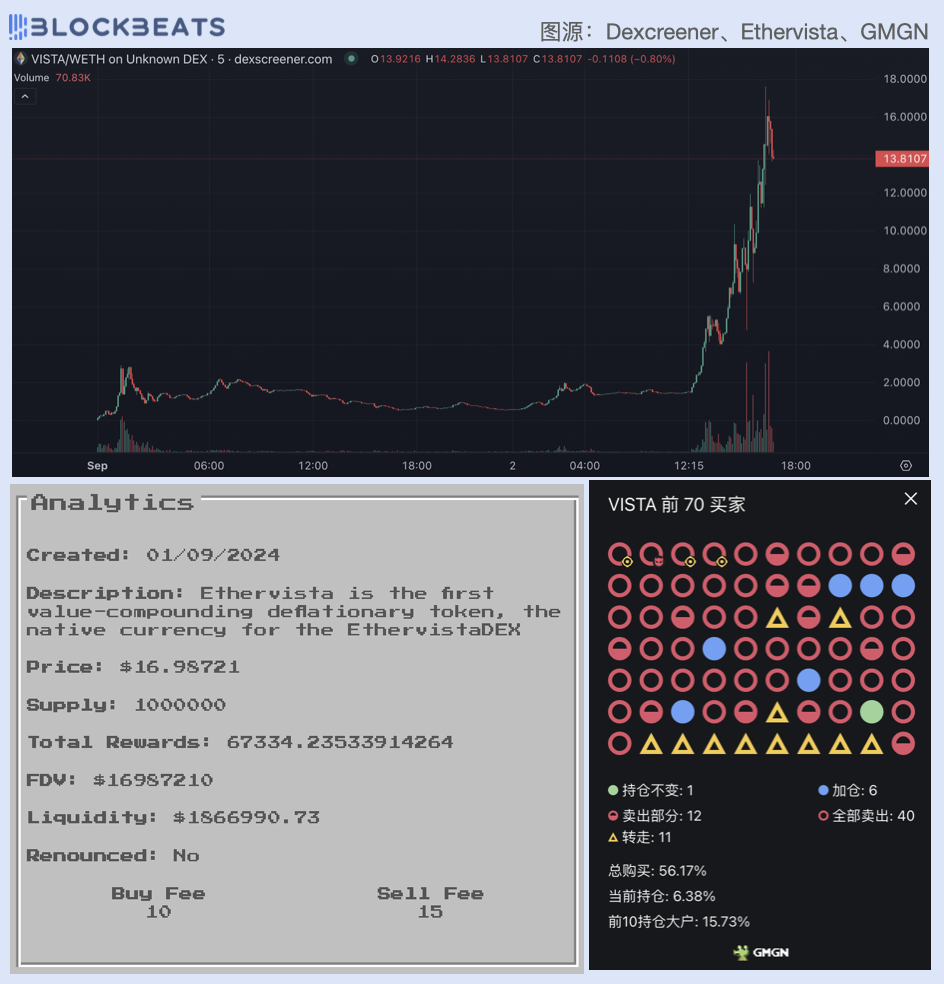Click the buyer bubble with devil badge
The height and width of the screenshot is (984, 944).
click(651, 553)
